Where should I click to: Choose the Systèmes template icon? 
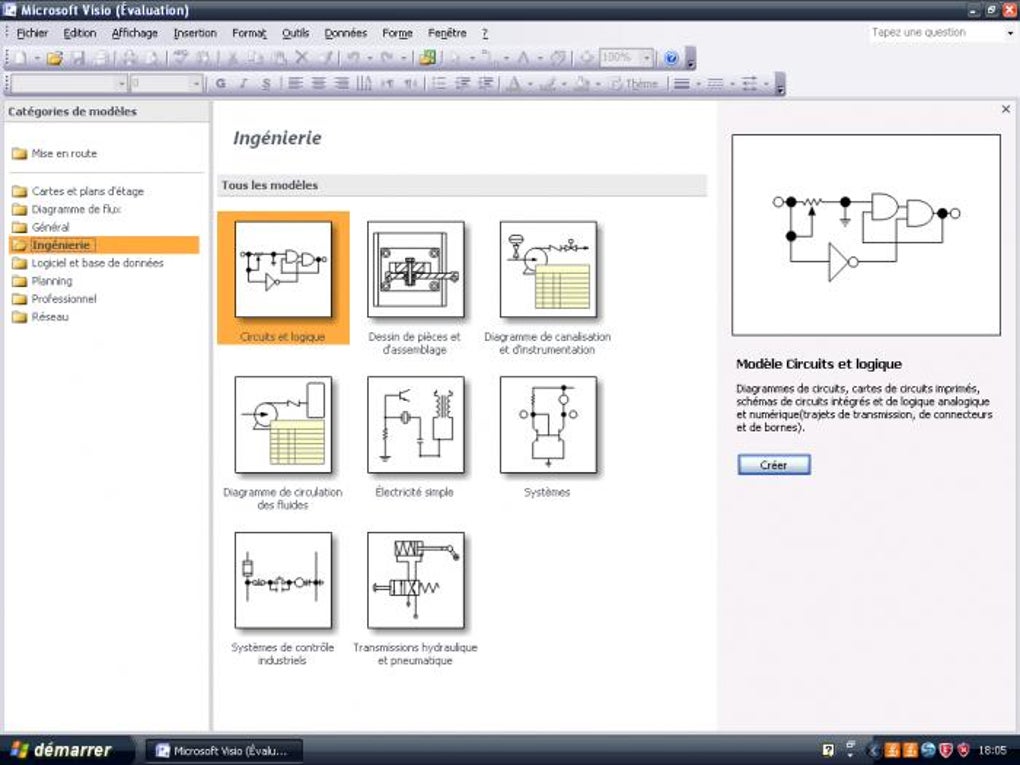pyautogui.click(x=548, y=425)
